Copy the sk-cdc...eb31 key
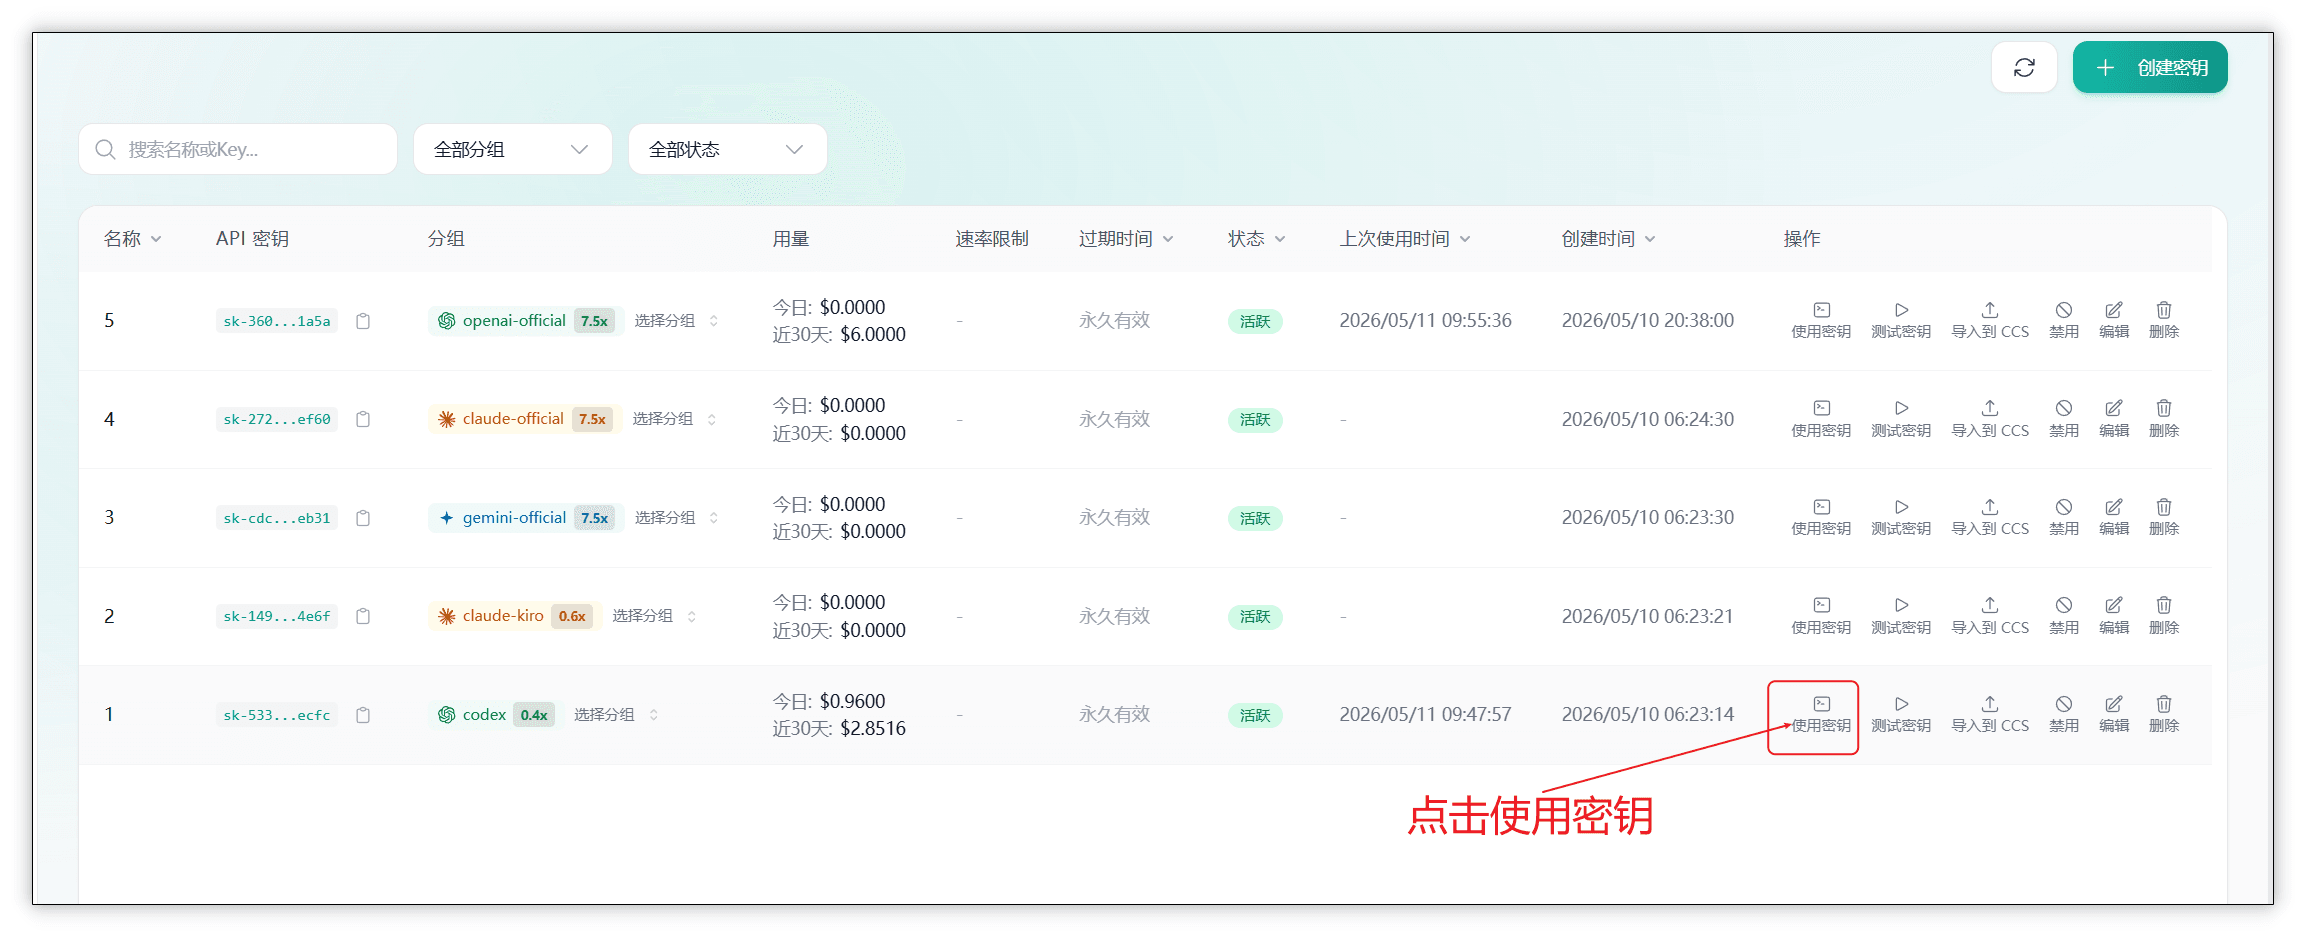 click(x=363, y=518)
